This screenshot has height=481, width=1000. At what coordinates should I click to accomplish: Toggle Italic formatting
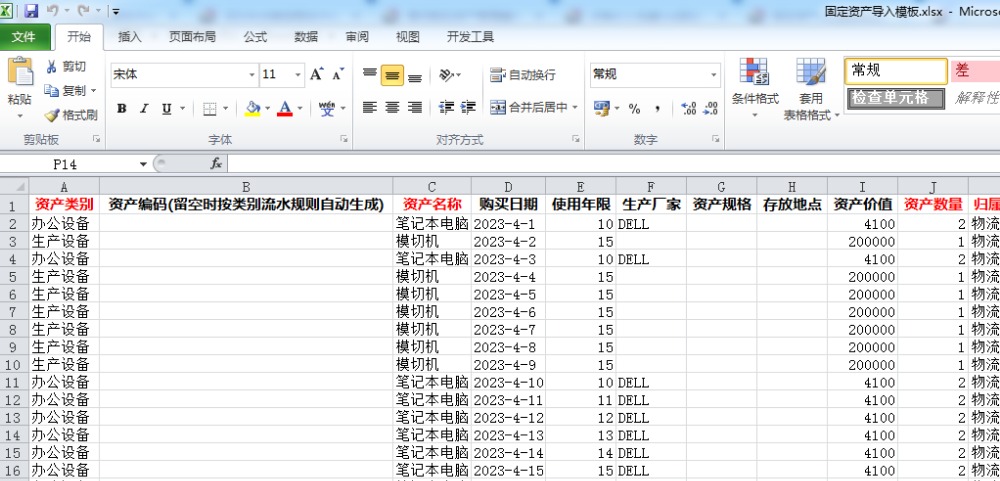coord(144,109)
